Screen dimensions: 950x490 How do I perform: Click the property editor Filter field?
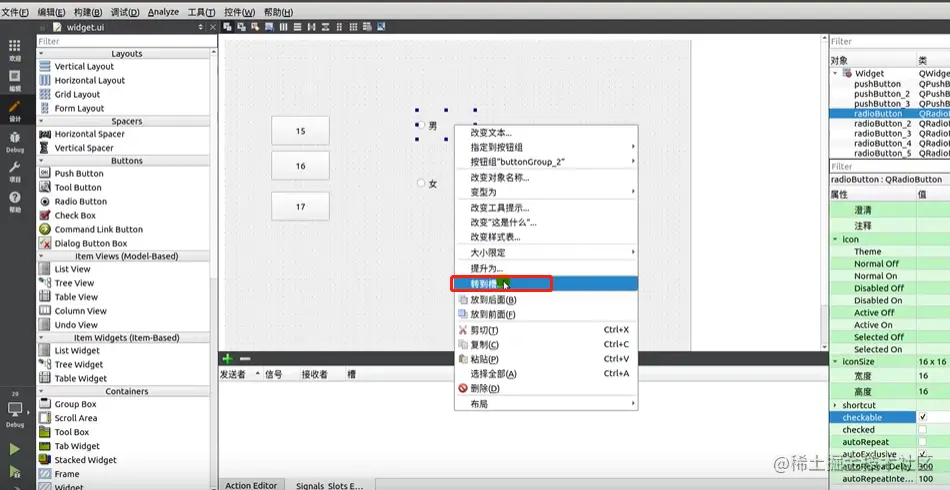(889, 166)
